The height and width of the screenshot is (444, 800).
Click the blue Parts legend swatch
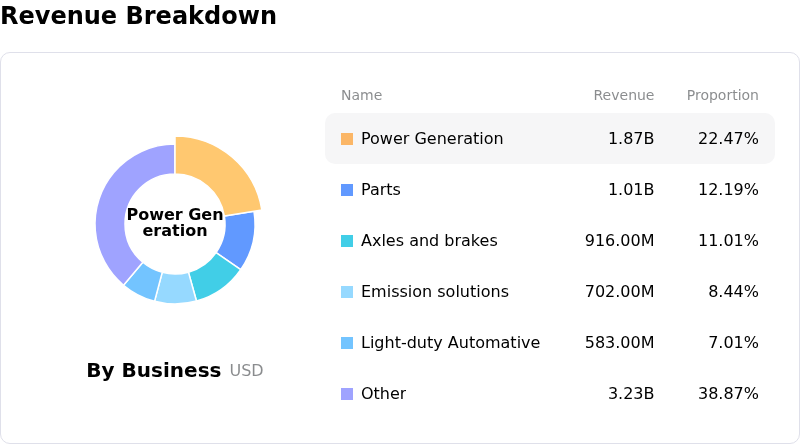coord(347,190)
